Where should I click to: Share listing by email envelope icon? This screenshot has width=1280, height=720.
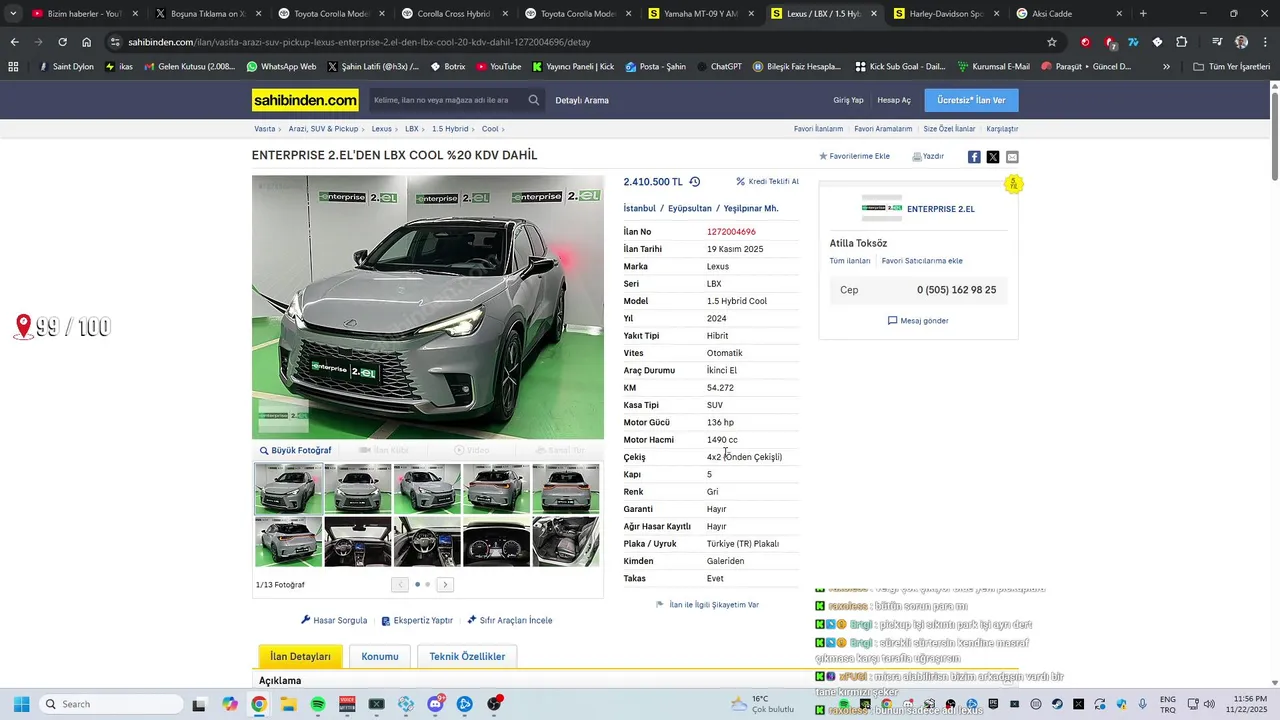point(1012,157)
